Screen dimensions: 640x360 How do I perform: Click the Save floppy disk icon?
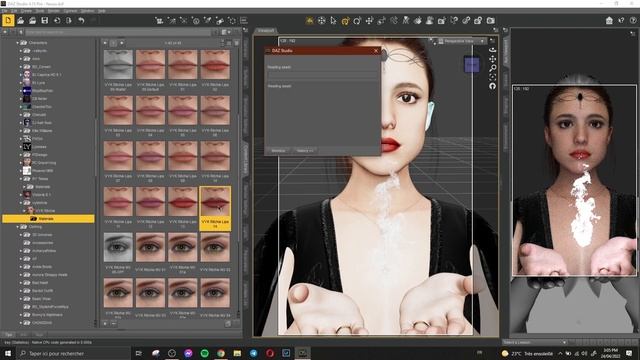[x=44, y=20]
